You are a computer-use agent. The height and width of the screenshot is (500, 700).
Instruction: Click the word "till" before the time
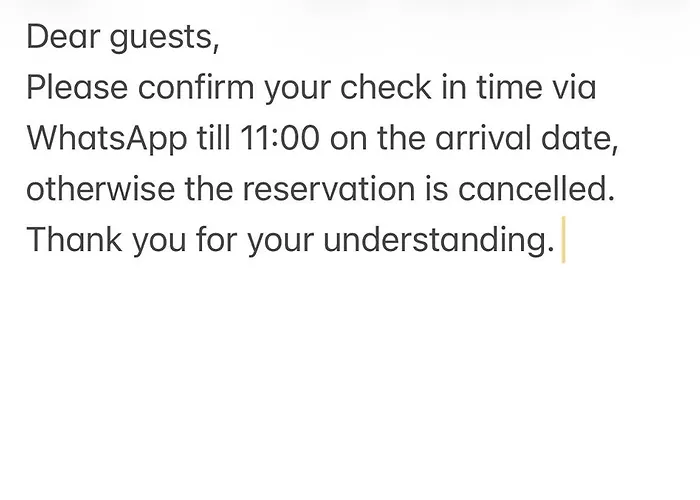[214, 138]
